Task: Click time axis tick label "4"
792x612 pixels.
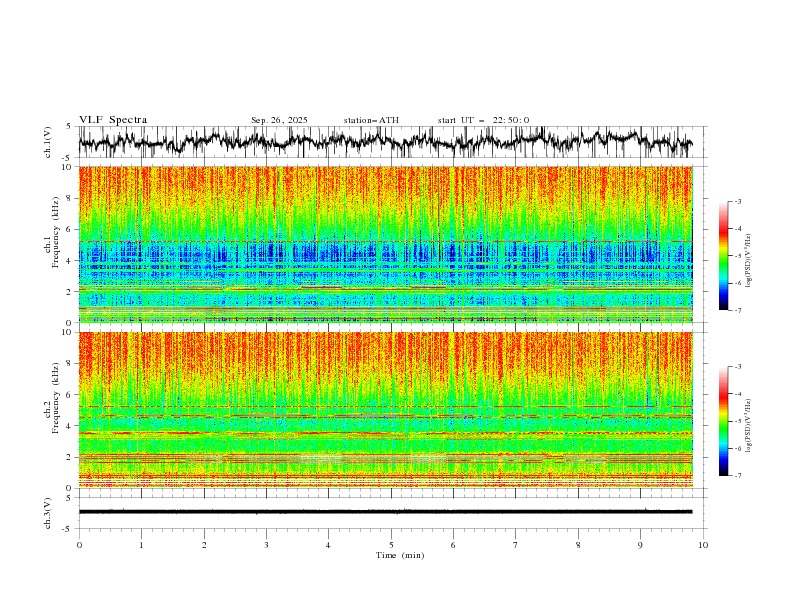Action: click(328, 545)
